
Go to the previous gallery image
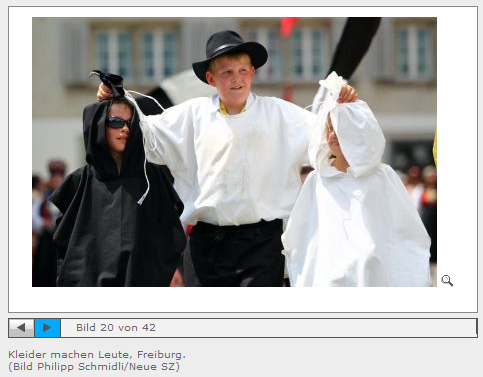point(21,328)
